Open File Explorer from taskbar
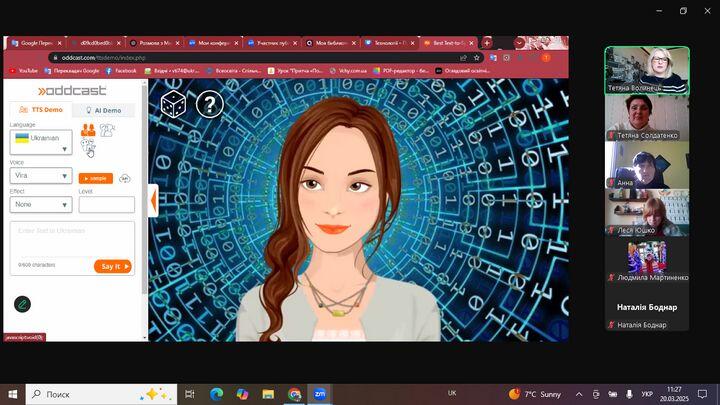Viewport: 720px width, 405px height. (x=268, y=394)
